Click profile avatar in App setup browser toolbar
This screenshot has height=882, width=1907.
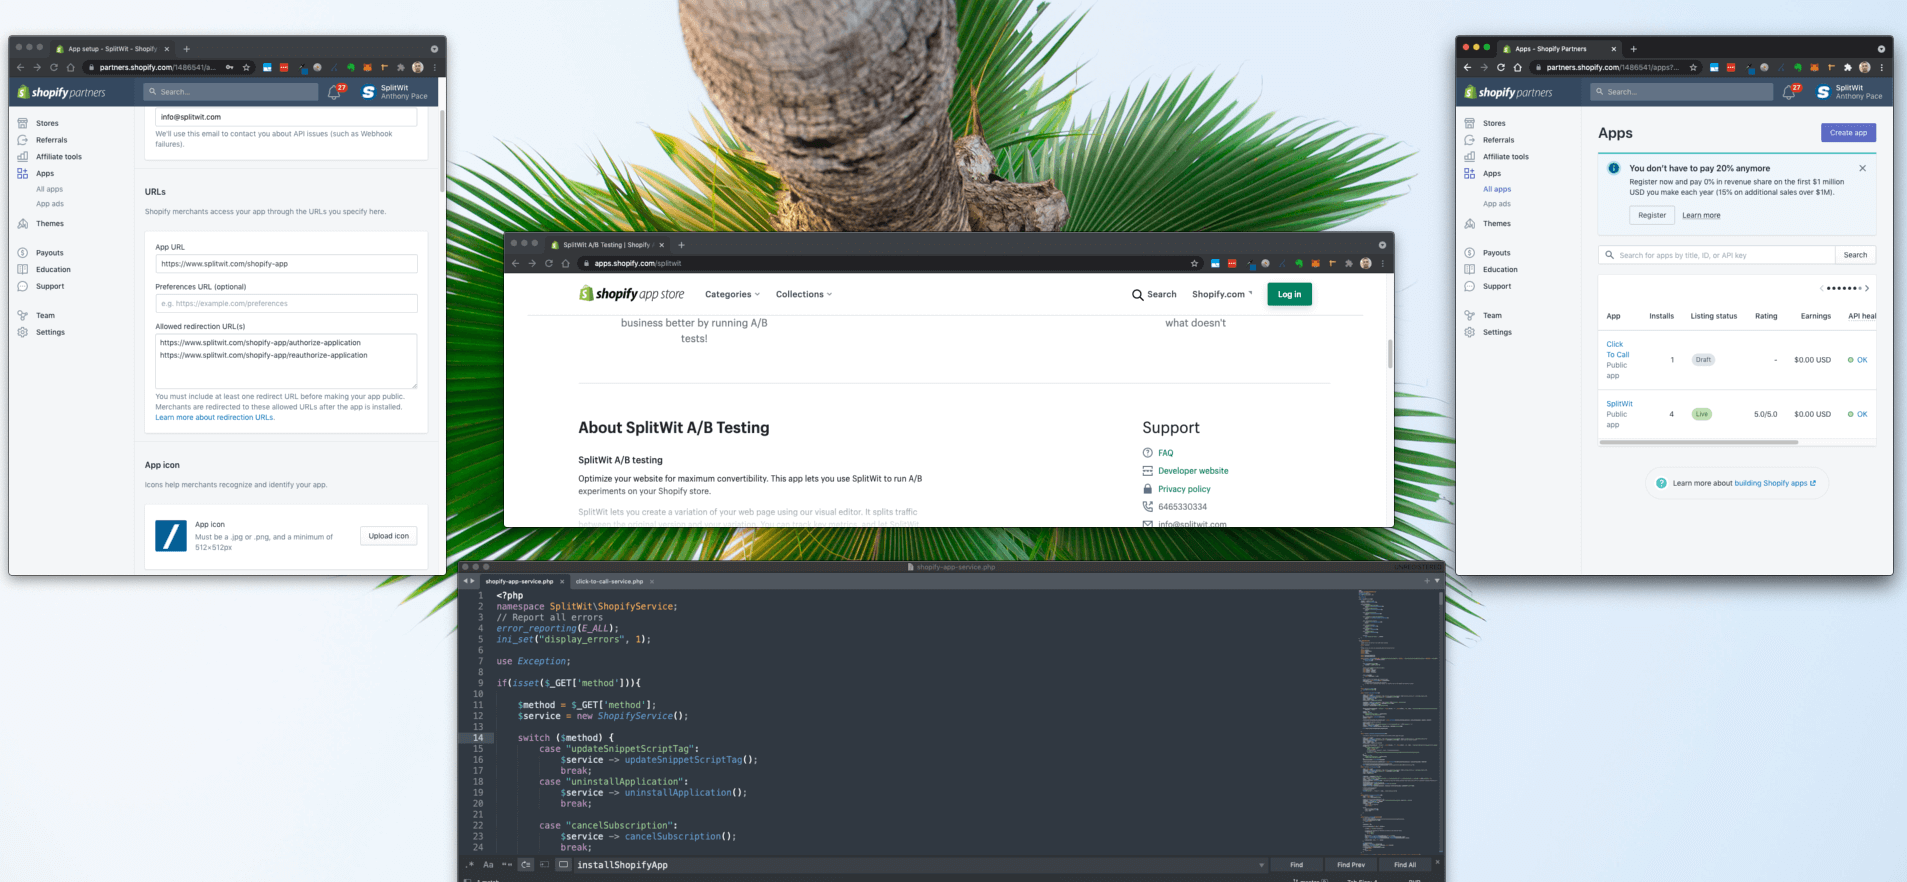418,68
